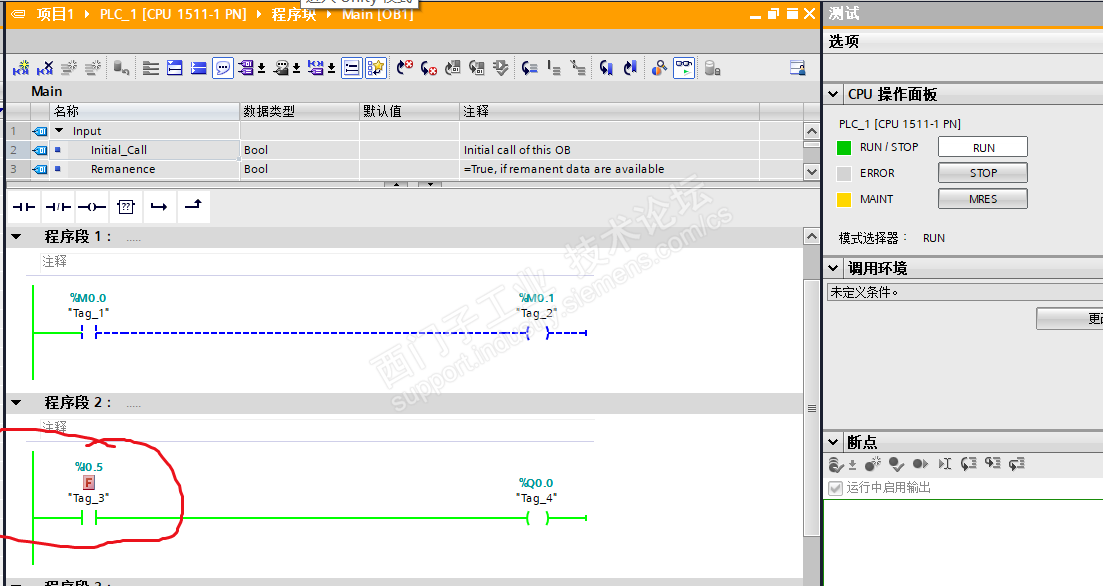Screen dimensions: 1103x586
Task: Insert a normally closed contact
Action: (58, 207)
